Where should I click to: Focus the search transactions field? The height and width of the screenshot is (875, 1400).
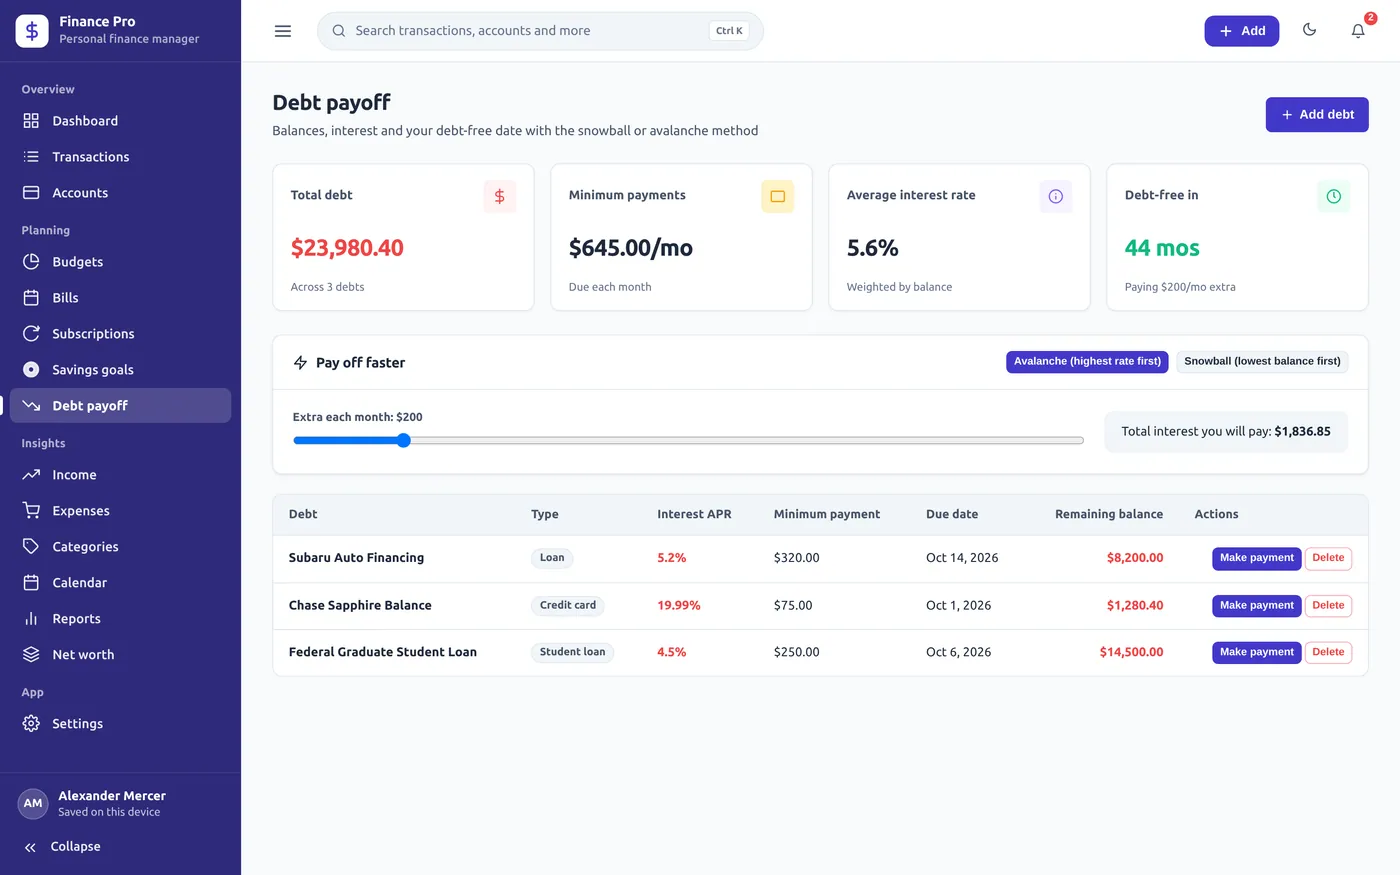(540, 31)
